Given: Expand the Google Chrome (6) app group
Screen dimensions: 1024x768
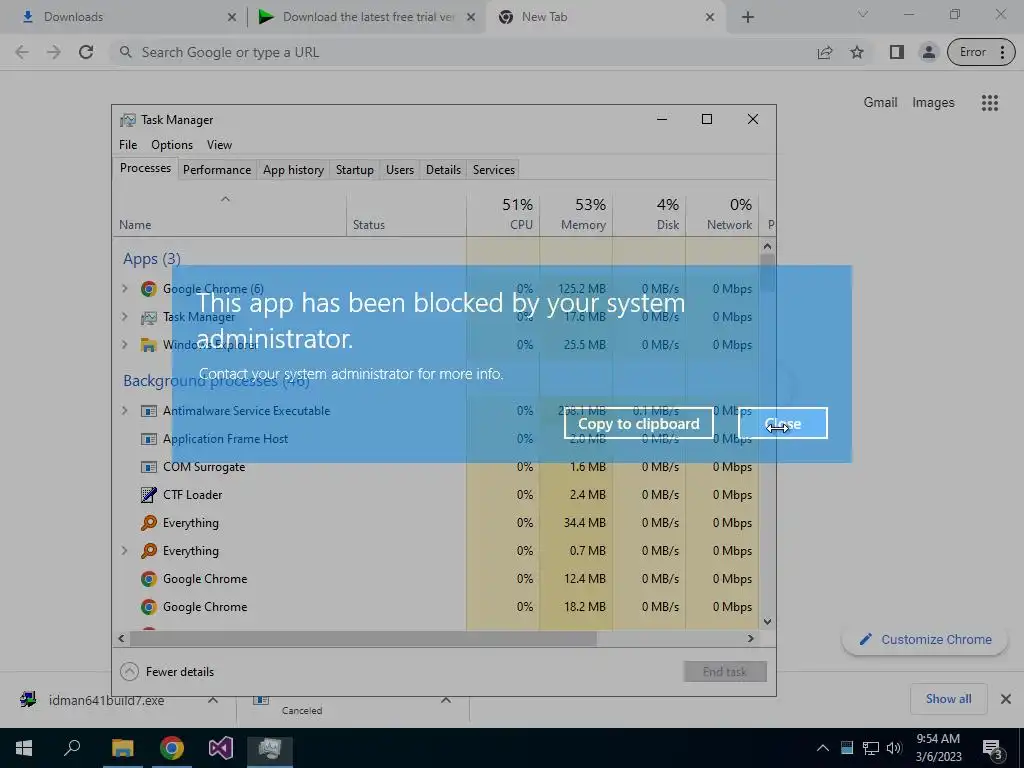Looking at the screenshot, I should tap(125, 288).
